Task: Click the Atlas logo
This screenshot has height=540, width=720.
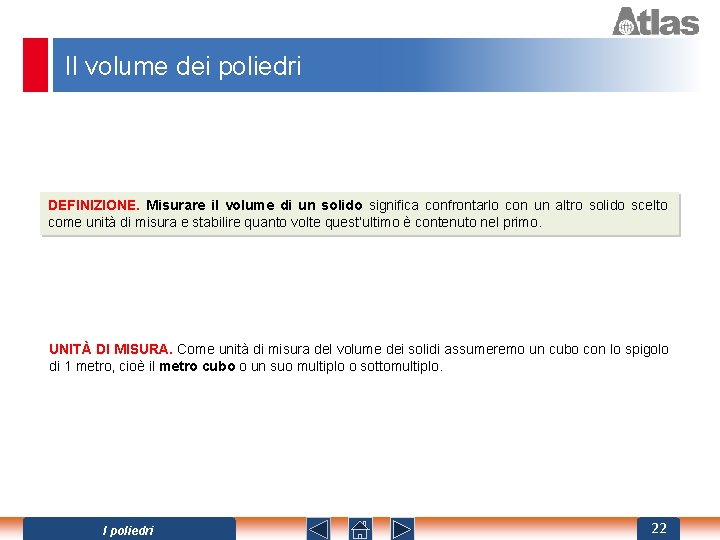Action: point(655,21)
